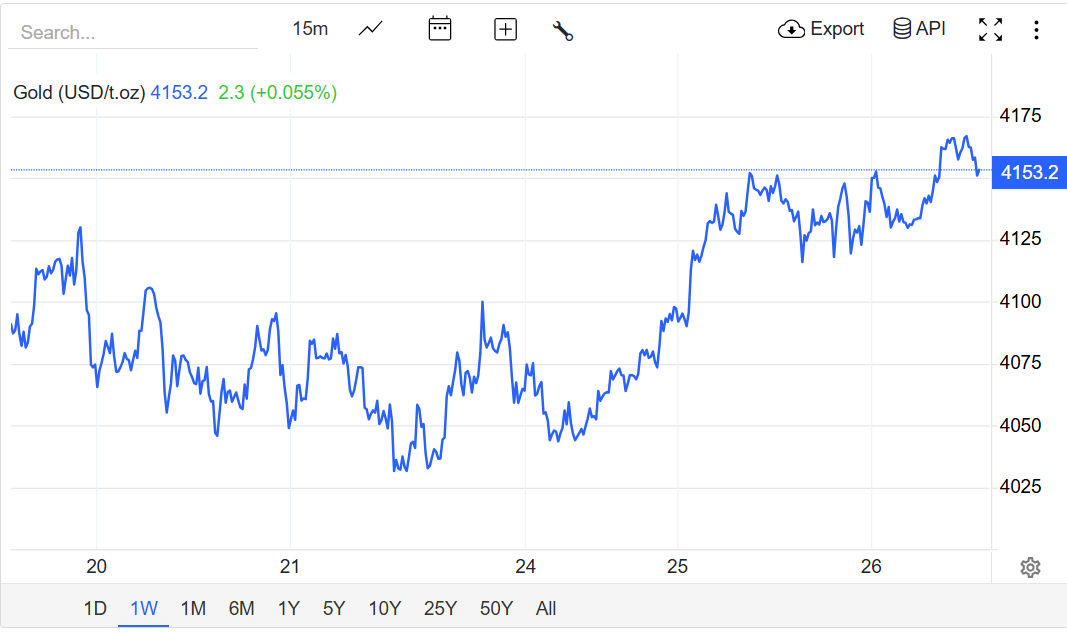The height and width of the screenshot is (633, 1067).
Task: Open the API database link
Action: point(919,29)
